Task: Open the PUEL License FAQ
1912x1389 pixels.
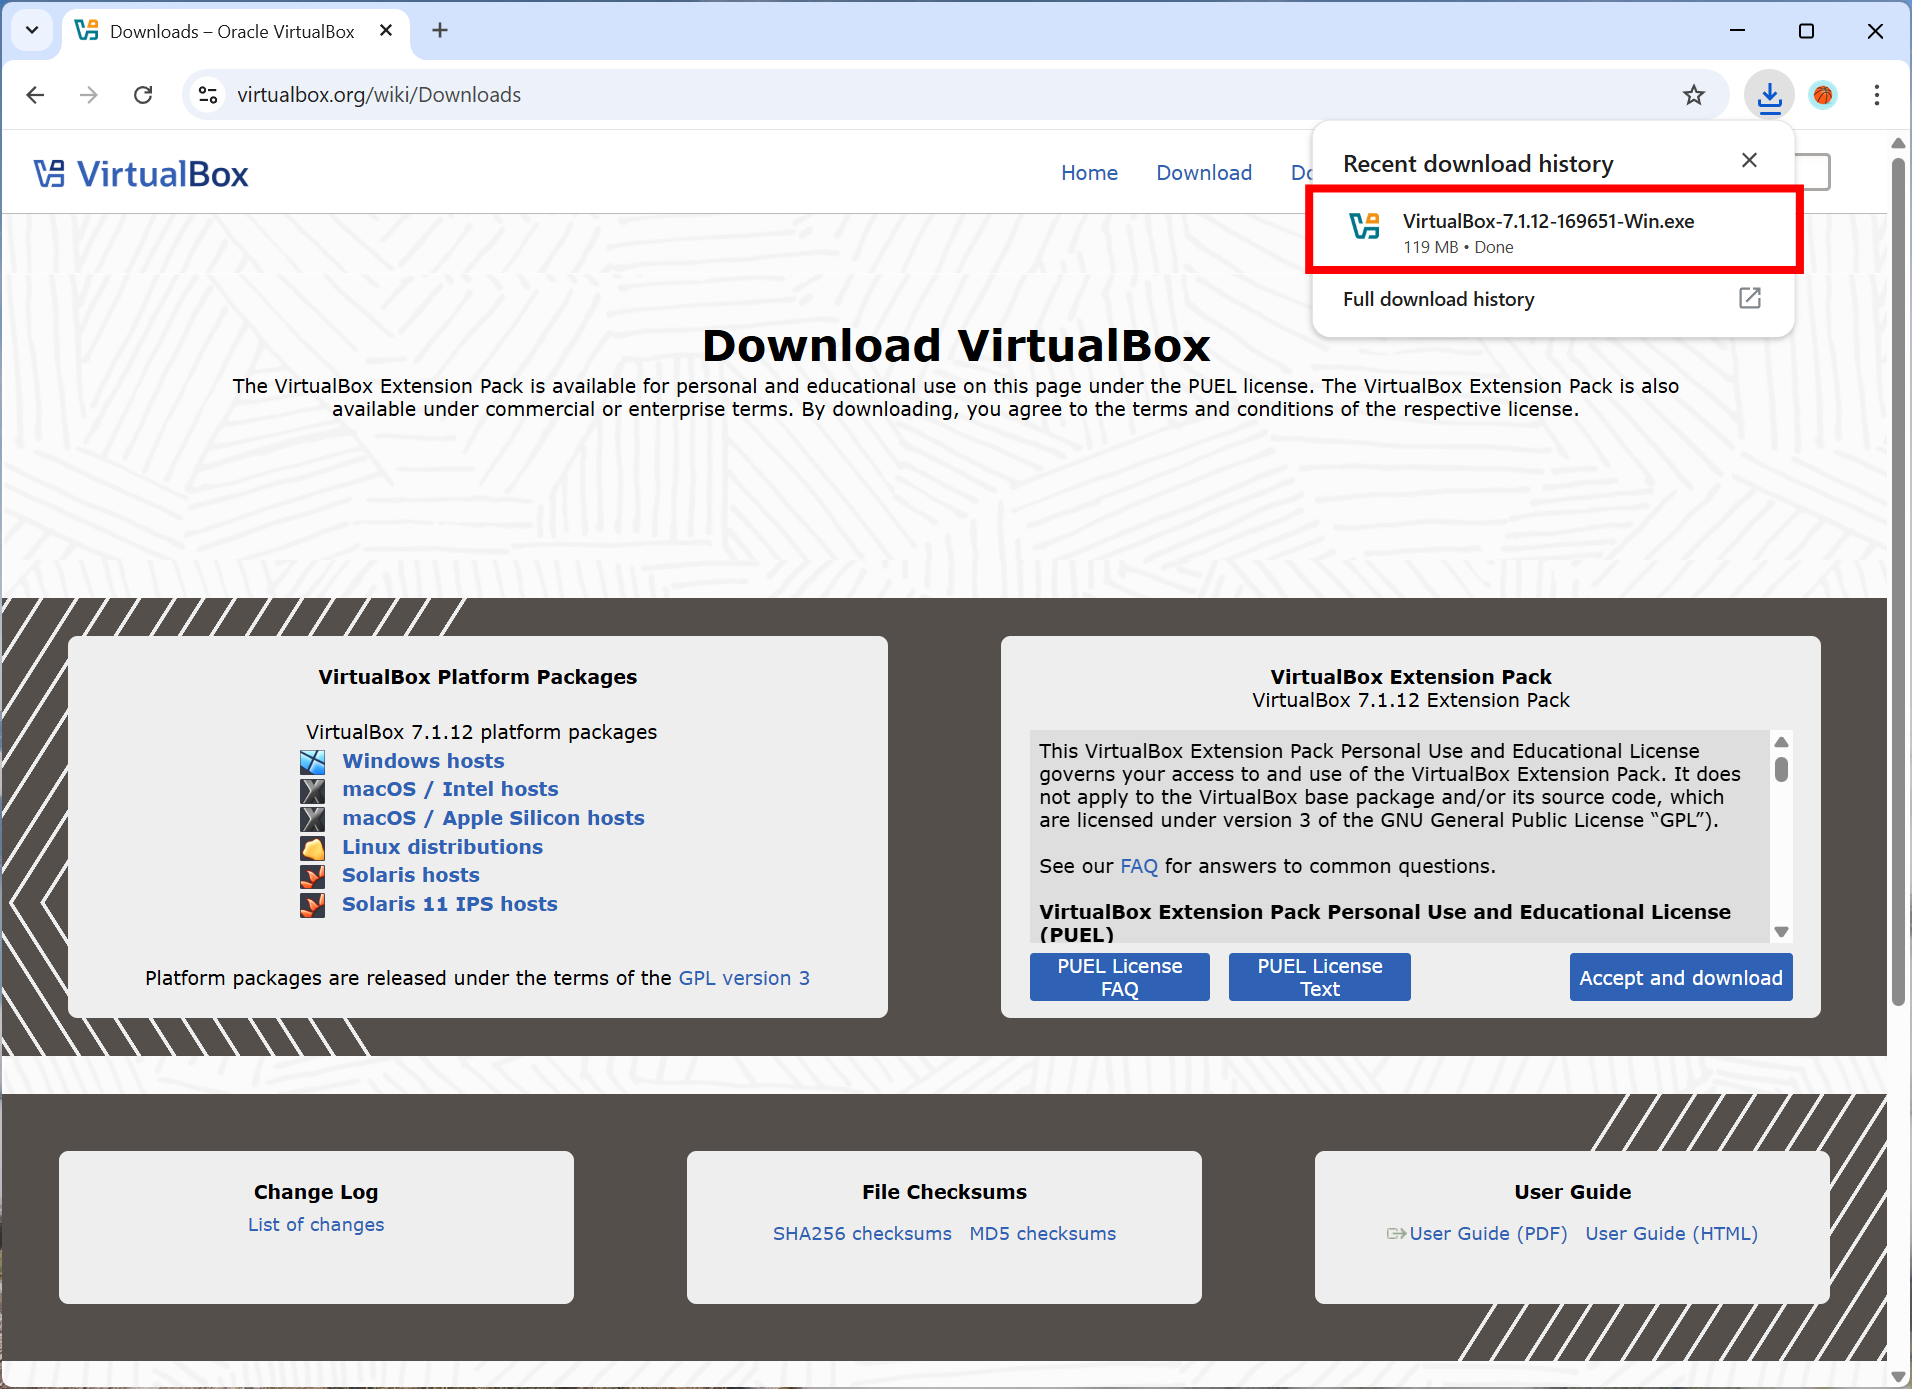Action: [1119, 977]
